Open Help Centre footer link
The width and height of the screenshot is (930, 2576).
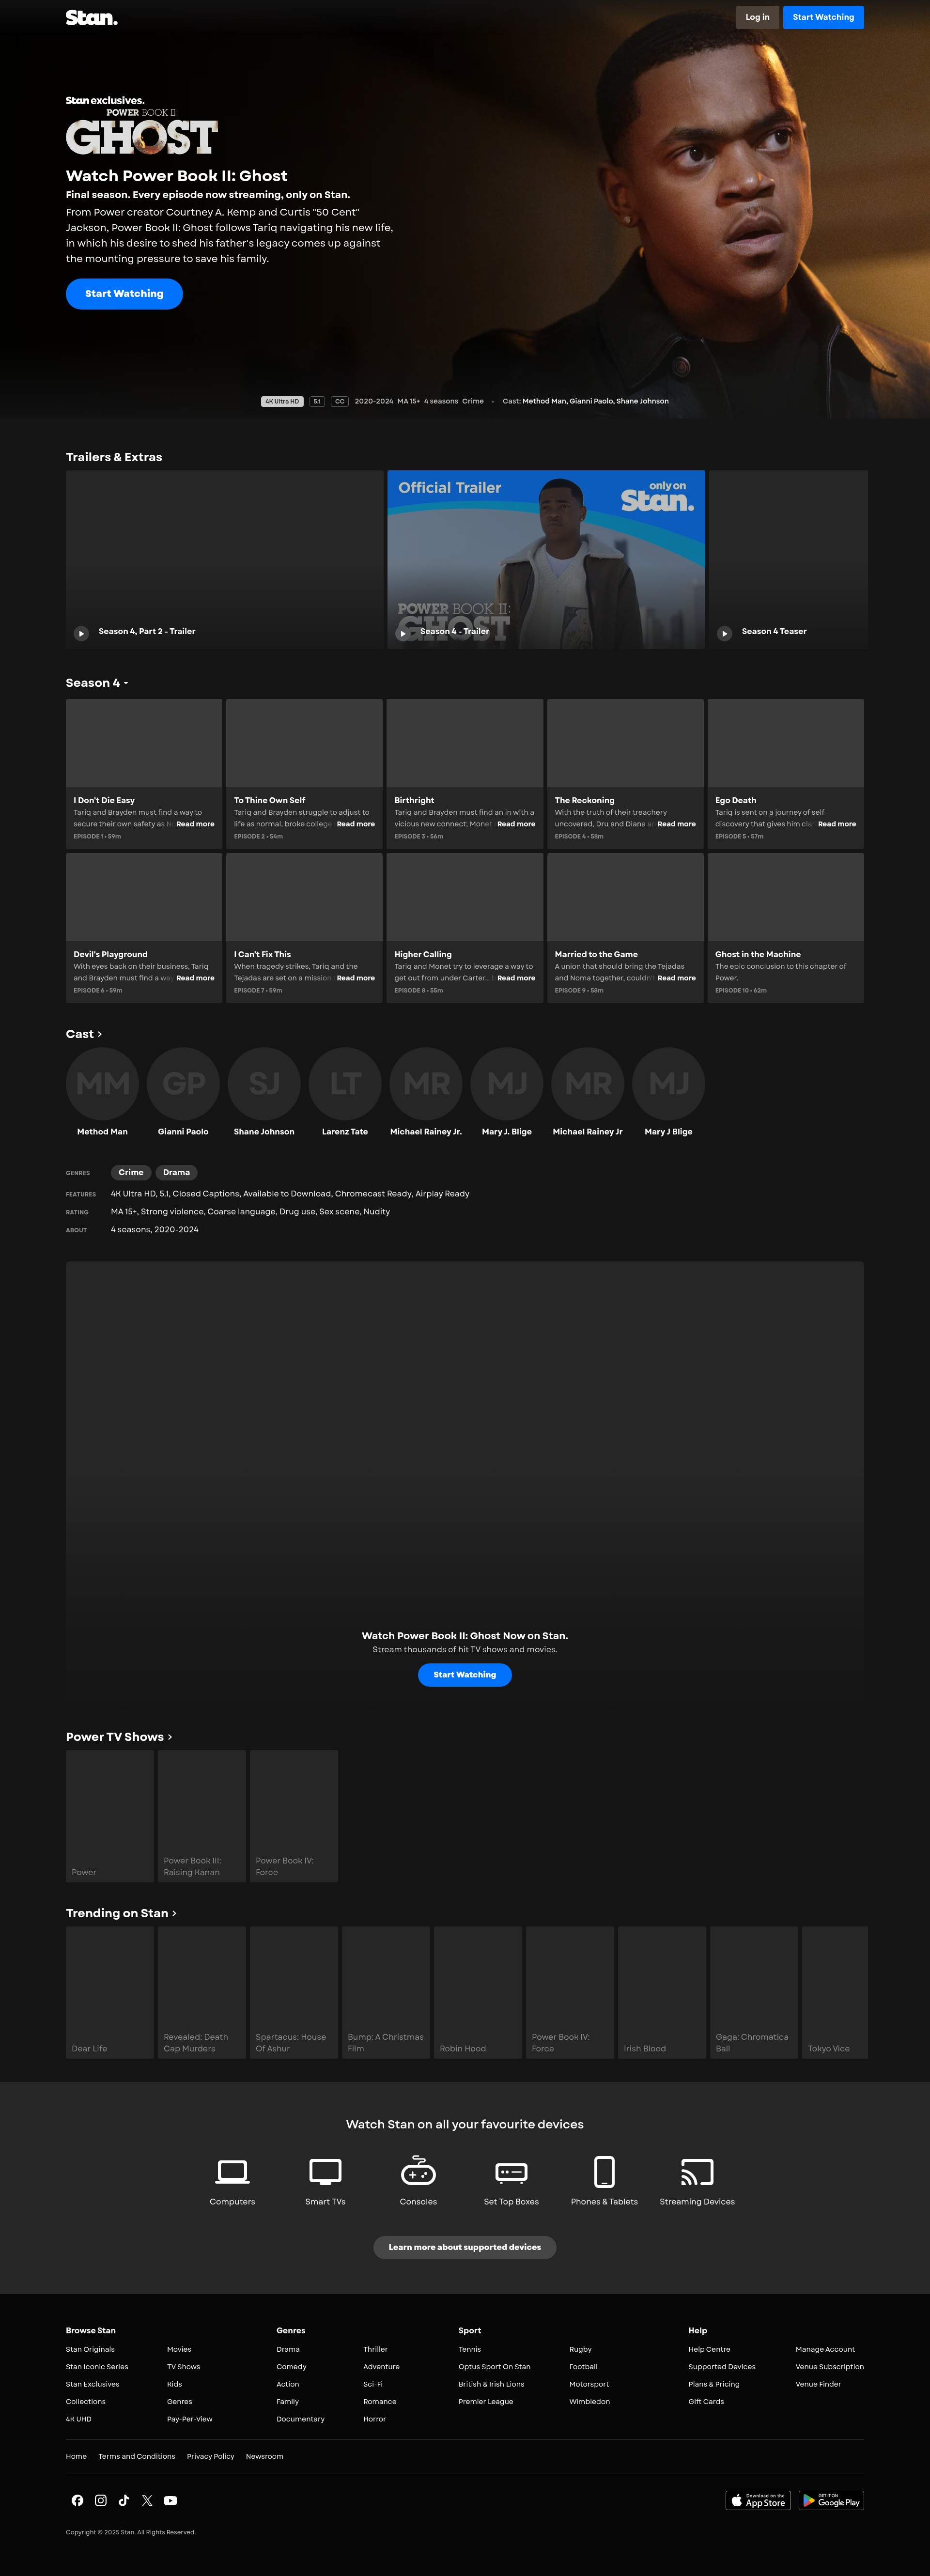(x=709, y=2349)
